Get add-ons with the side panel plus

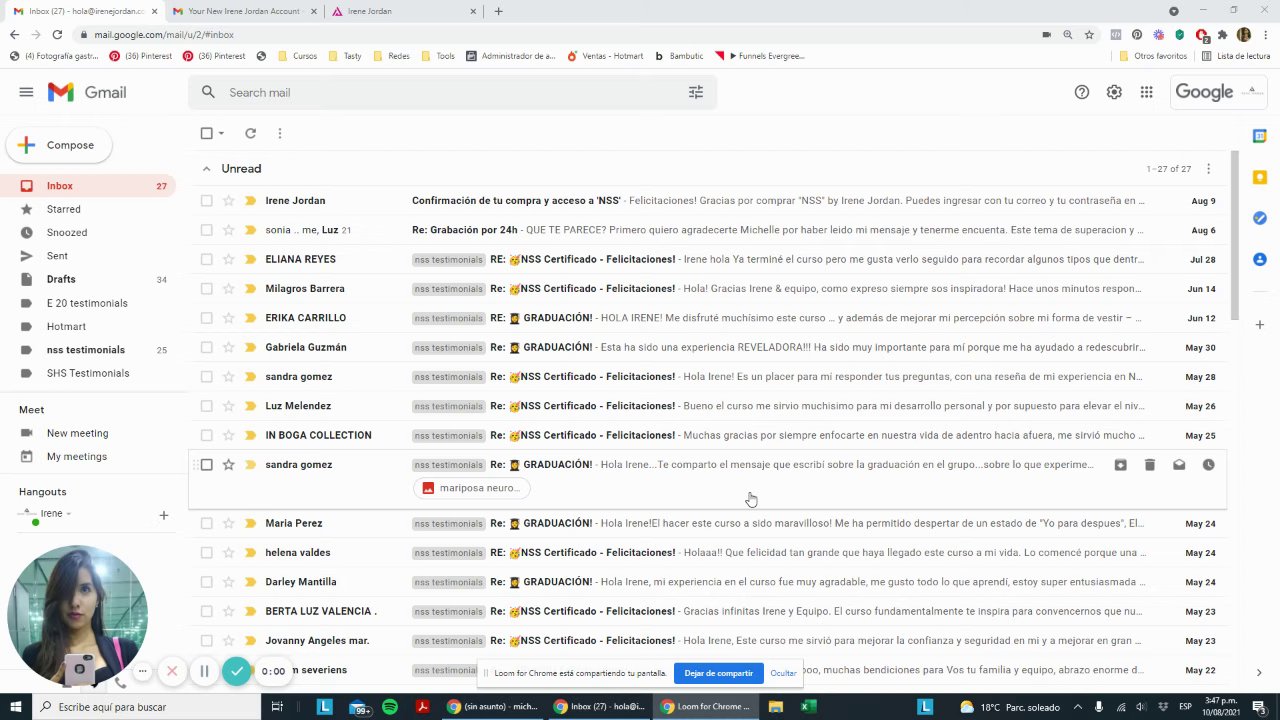(x=1260, y=325)
